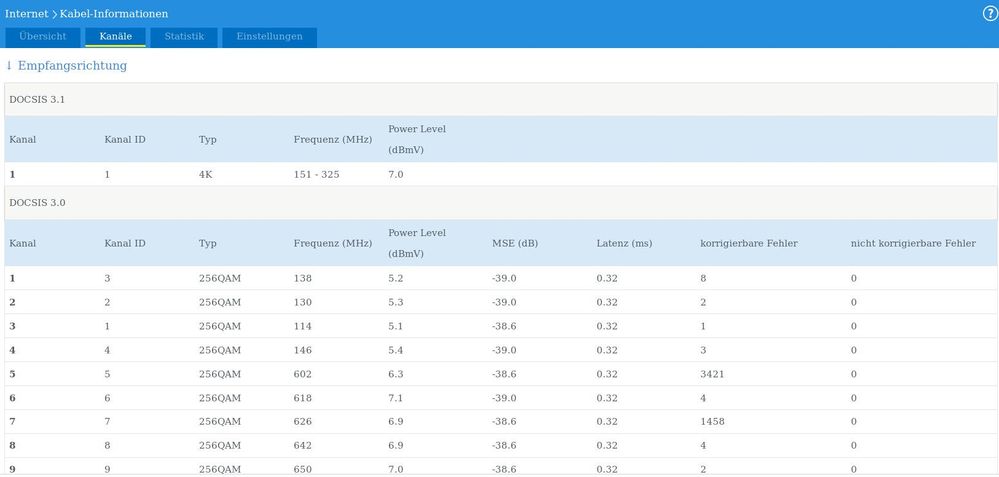Click uncorrectable errors 0 in 138 MHz row
Screen dimensions: 999x477
pyautogui.click(x=854, y=278)
